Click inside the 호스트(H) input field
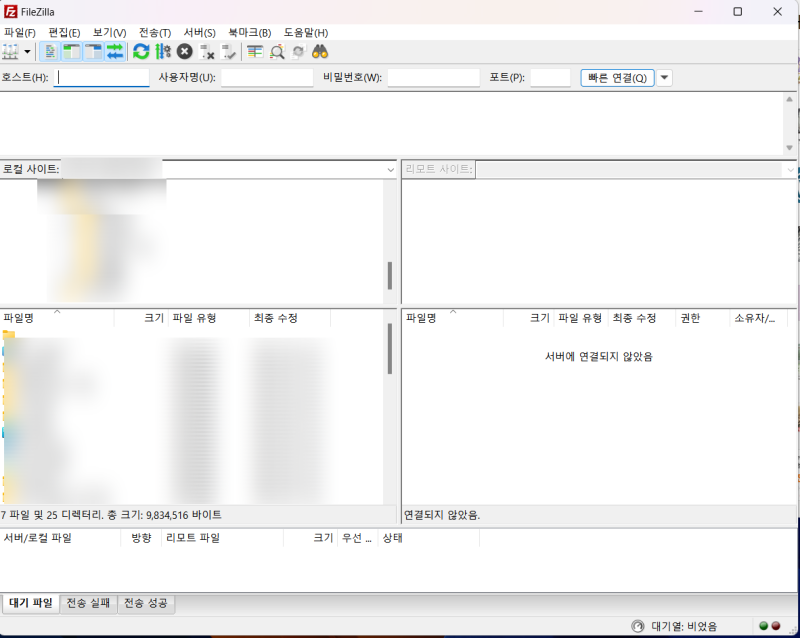Viewport: 800px width, 638px height. (100, 77)
